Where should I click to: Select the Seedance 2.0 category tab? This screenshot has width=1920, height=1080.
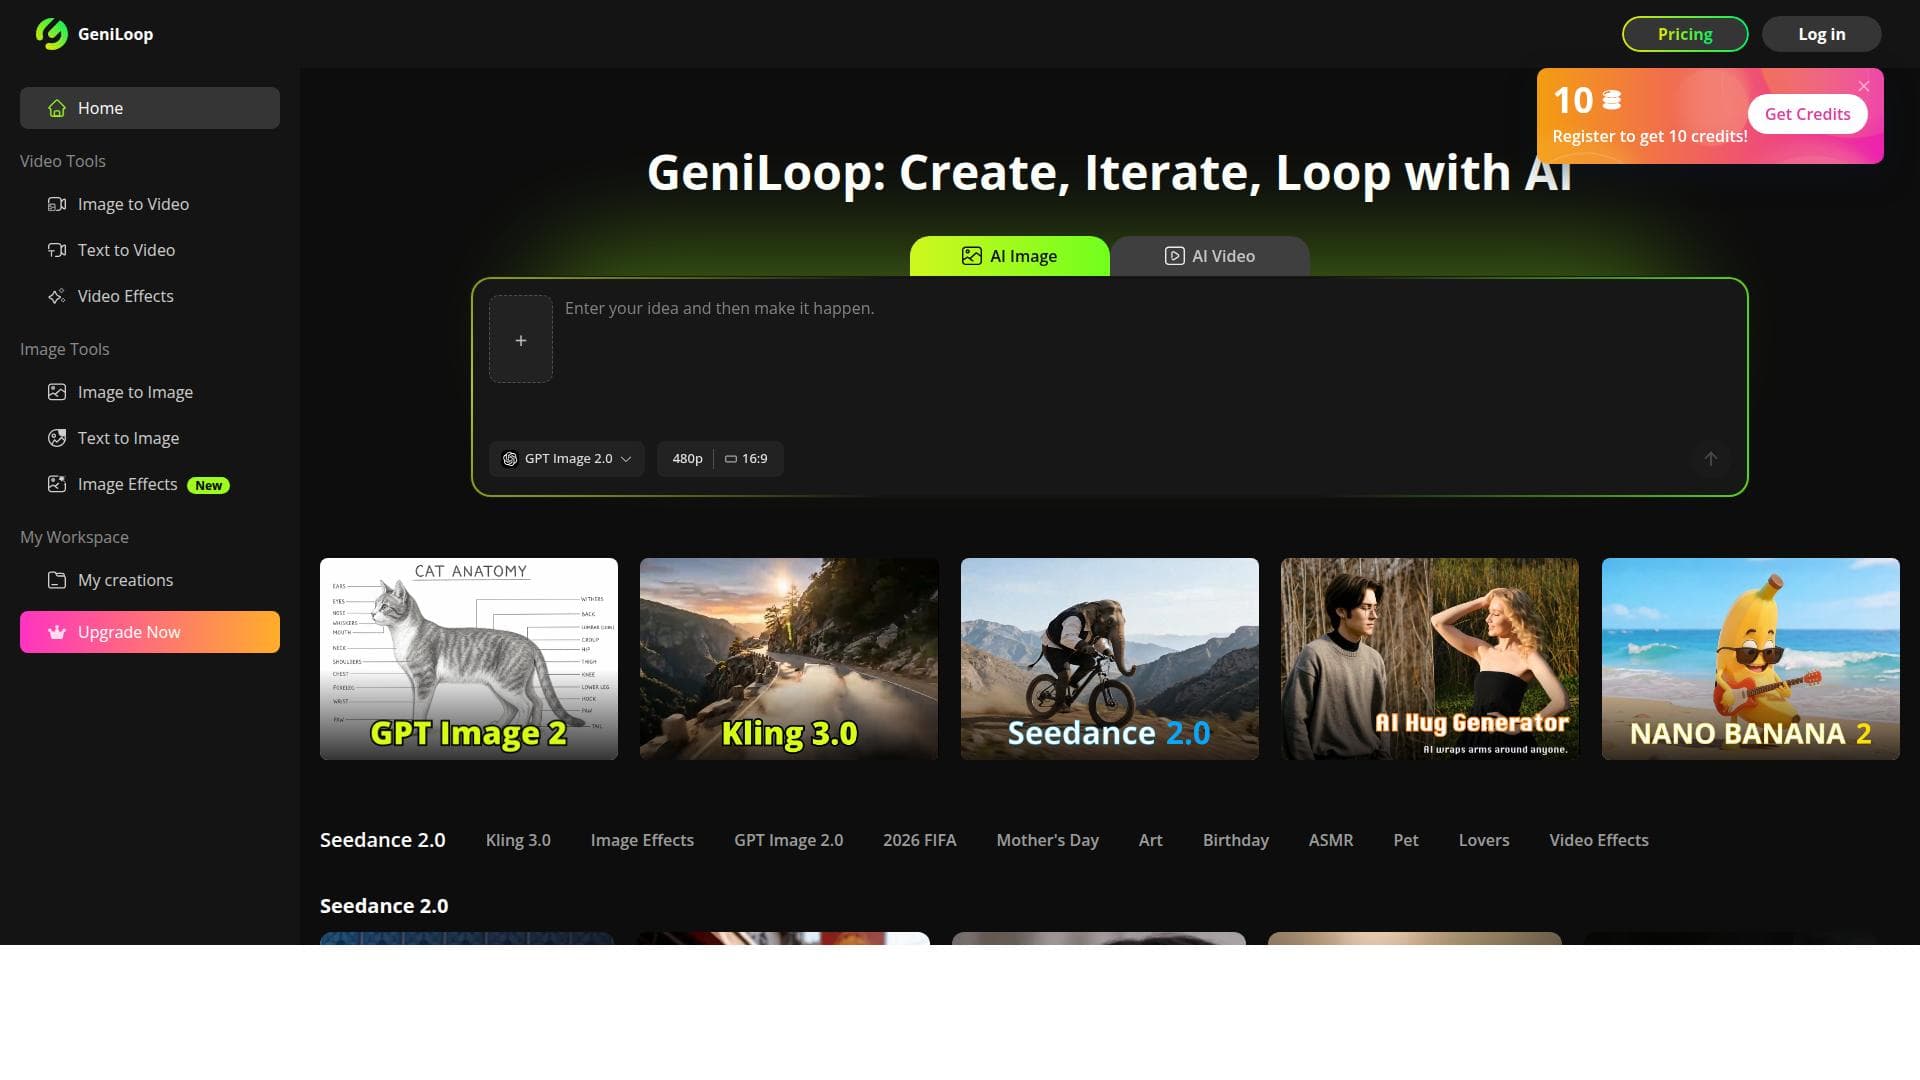coord(383,840)
